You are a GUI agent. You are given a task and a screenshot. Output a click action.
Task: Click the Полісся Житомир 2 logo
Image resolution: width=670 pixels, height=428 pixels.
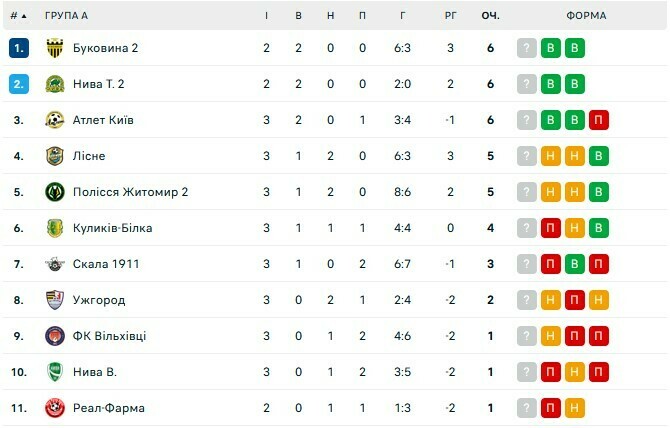[54, 192]
